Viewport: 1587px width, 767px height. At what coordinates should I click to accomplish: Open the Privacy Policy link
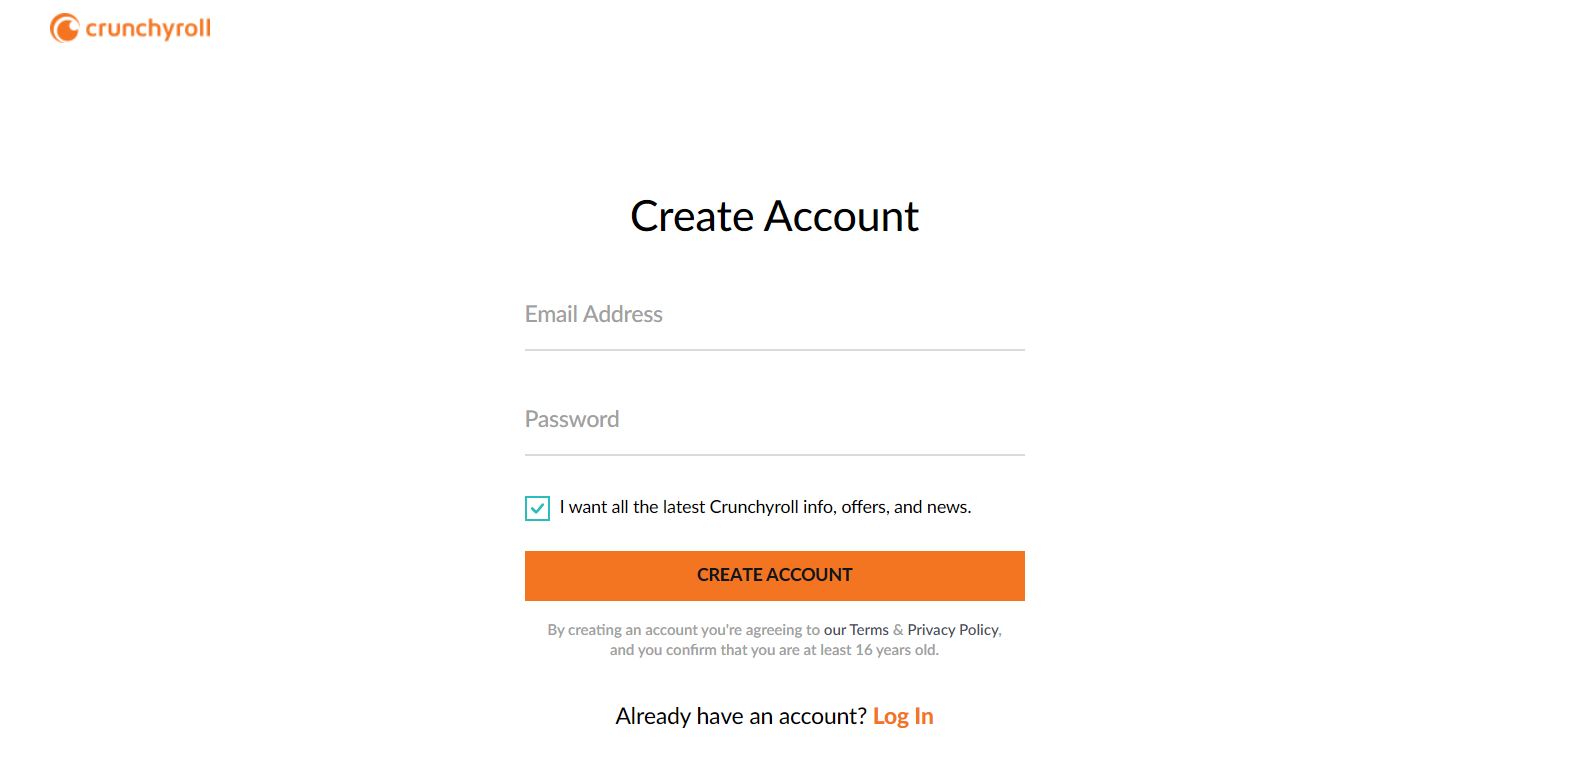tap(953, 630)
